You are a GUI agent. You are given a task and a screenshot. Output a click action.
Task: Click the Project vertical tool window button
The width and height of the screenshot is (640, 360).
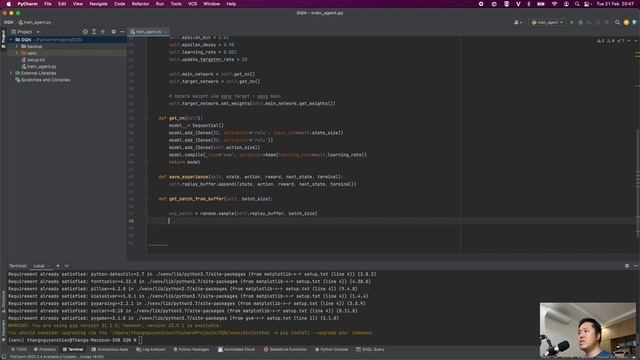tap(3, 39)
